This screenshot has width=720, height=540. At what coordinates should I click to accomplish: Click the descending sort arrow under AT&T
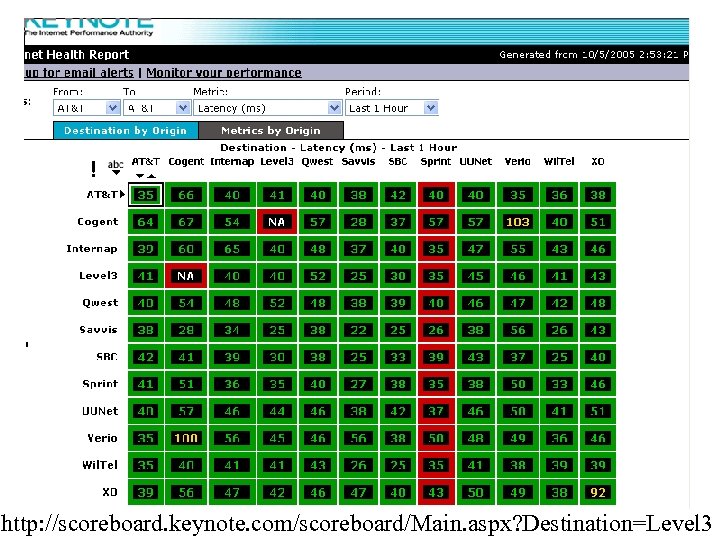tap(140, 176)
